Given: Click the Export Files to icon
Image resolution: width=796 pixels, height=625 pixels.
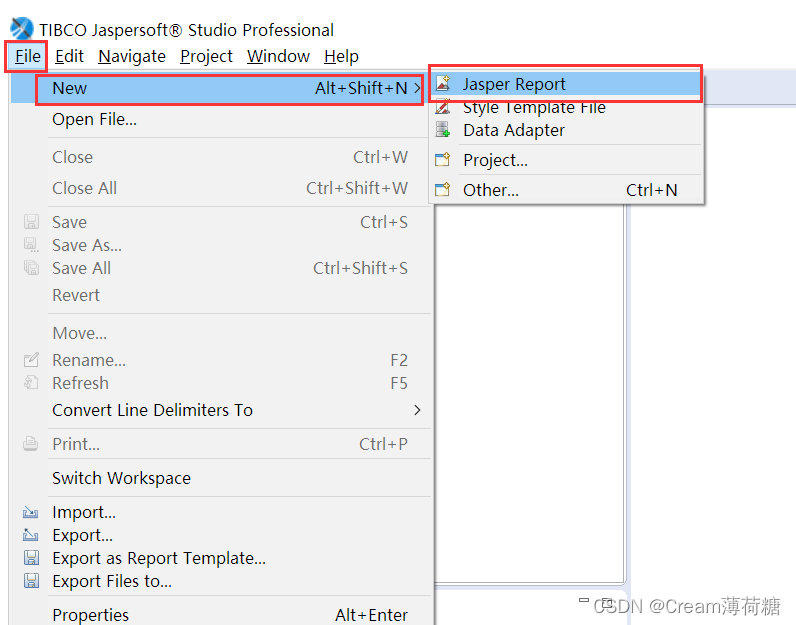Looking at the screenshot, I should pyautogui.click(x=31, y=581).
